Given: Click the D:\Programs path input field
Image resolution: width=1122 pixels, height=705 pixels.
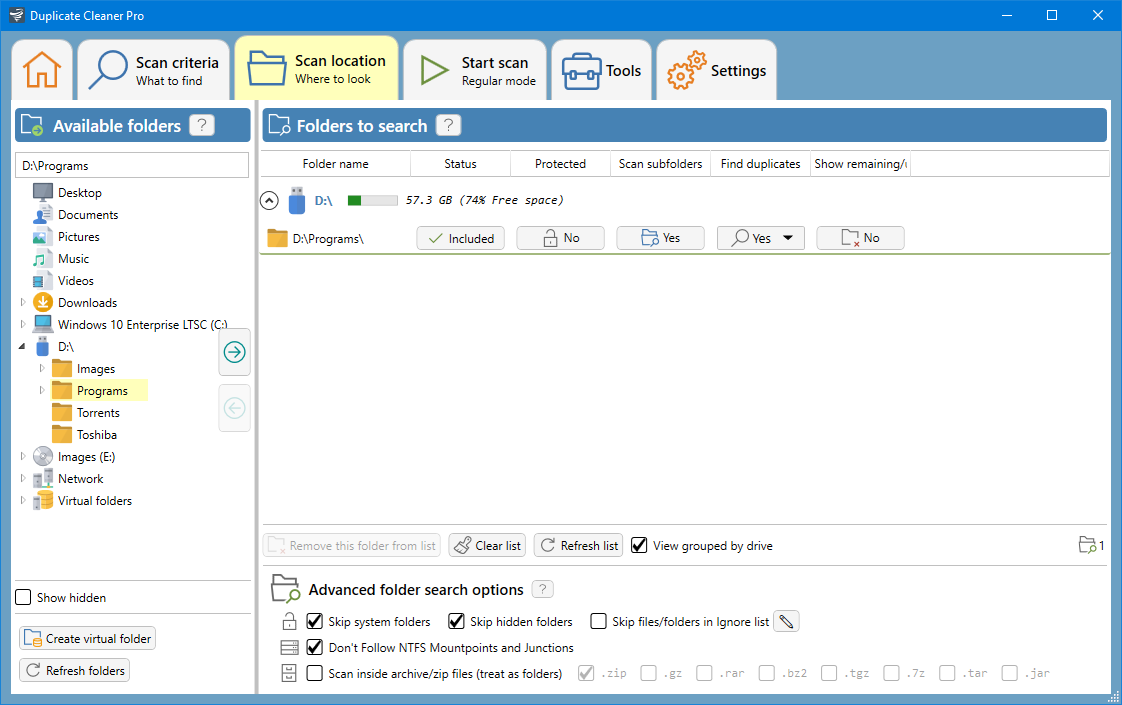Looking at the screenshot, I should click(x=132, y=165).
